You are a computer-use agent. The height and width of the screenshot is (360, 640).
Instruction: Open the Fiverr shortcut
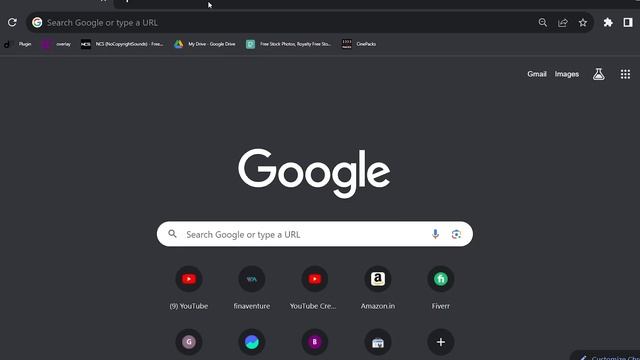(x=440, y=288)
